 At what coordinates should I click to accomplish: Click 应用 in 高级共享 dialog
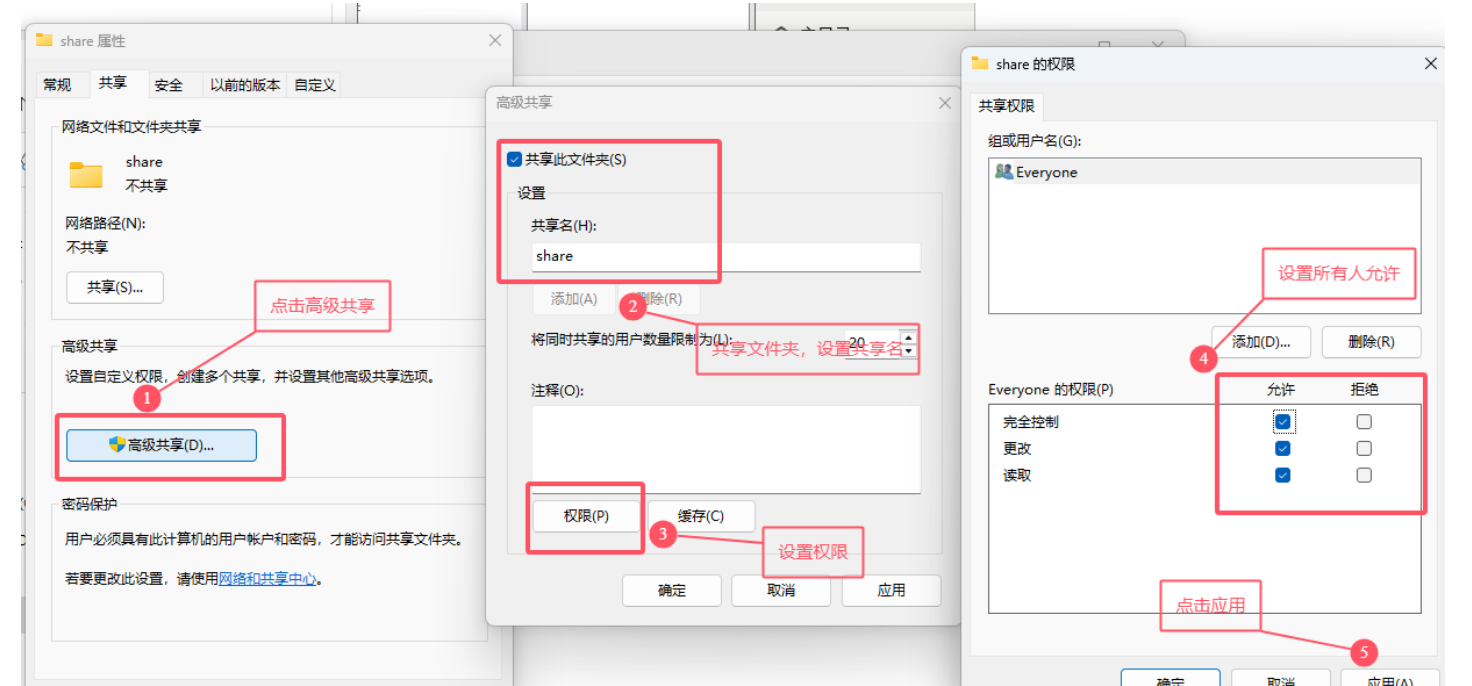click(x=891, y=590)
